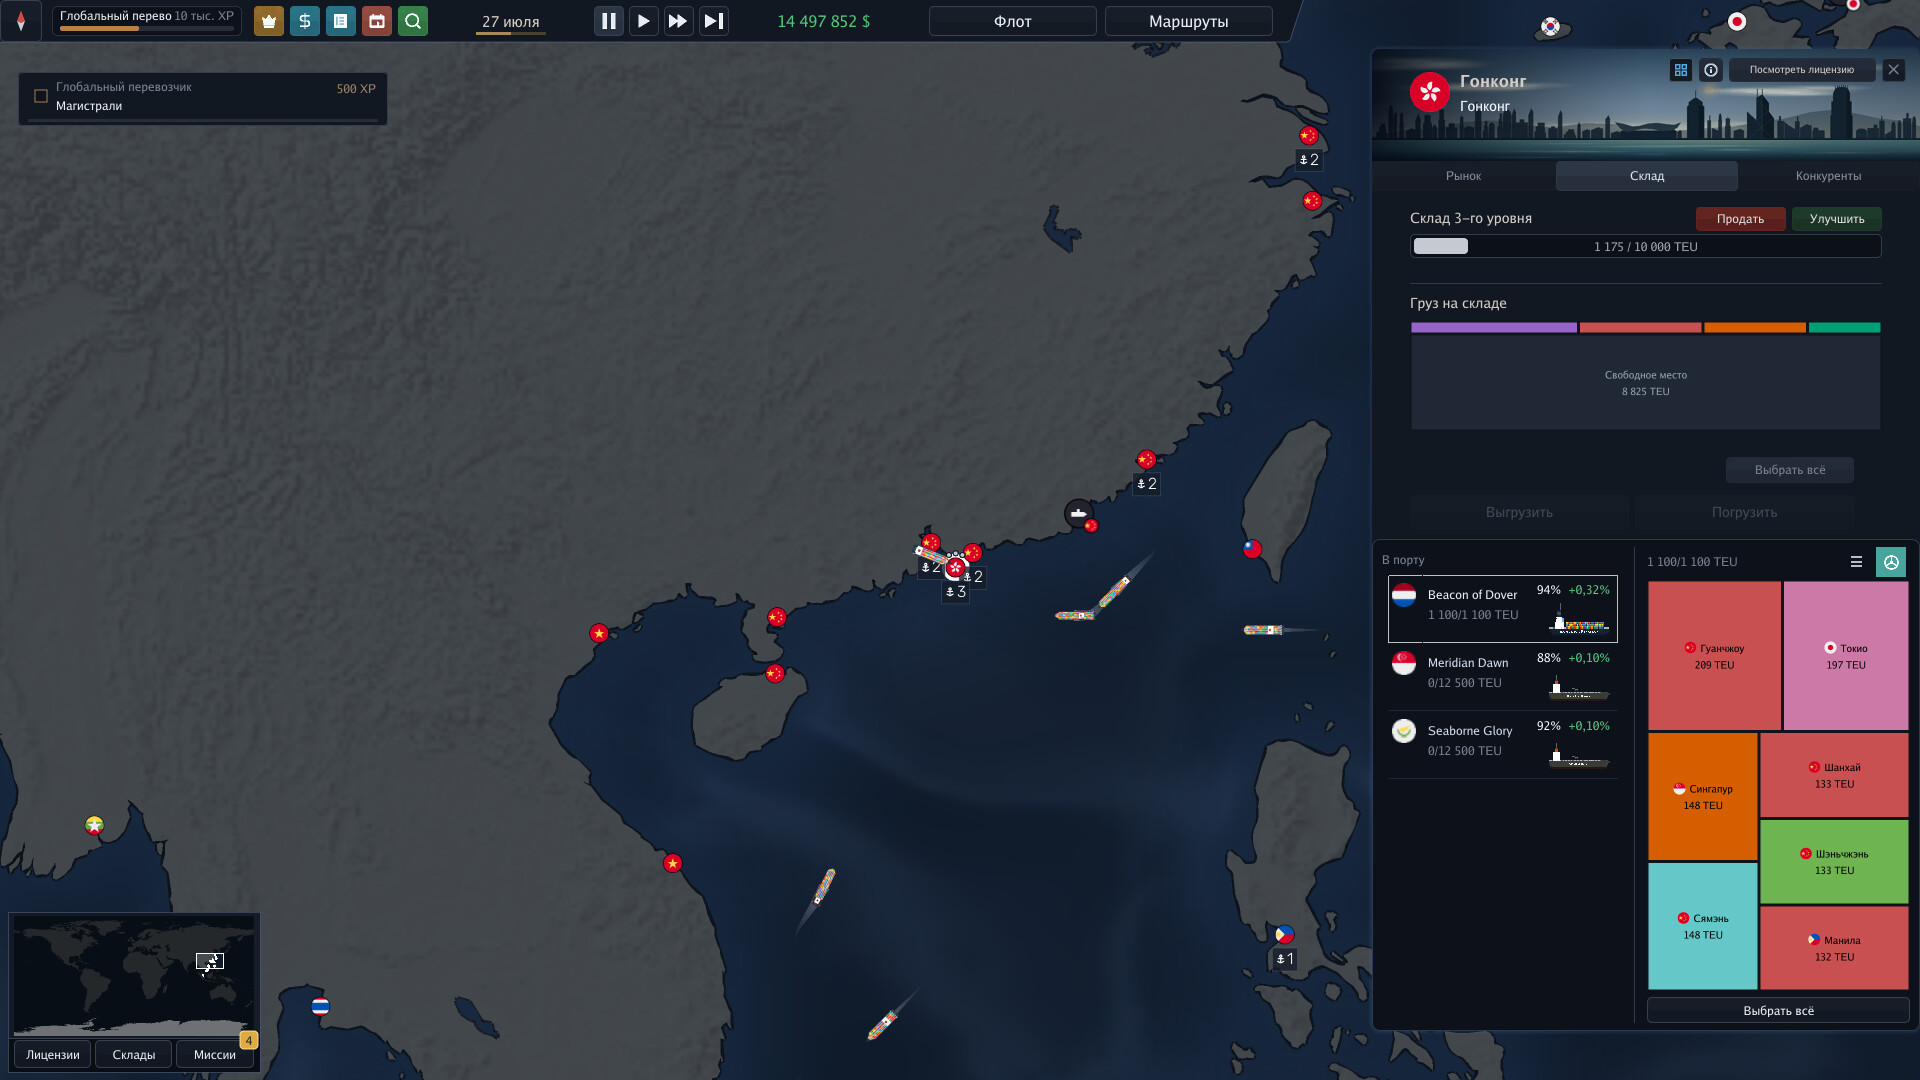The width and height of the screenshot is (1920, 1080).
Task: Select ship Beacon of Dover
Action: (x=1502, y=608)
